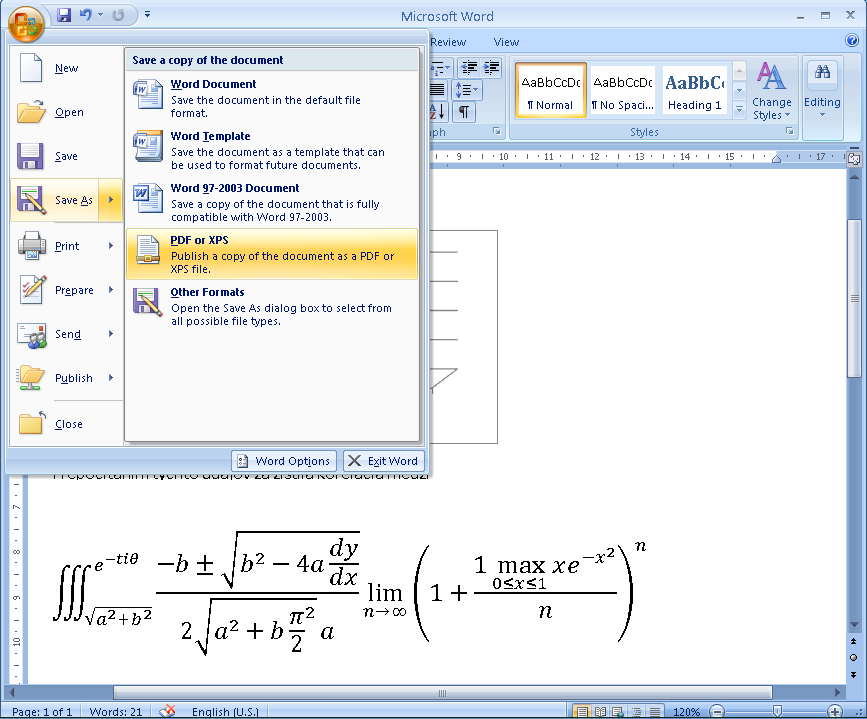This screenshot has width=867, height=719.
Task: Expand the Print submenu arrow
Action: (x=111, y=246)
